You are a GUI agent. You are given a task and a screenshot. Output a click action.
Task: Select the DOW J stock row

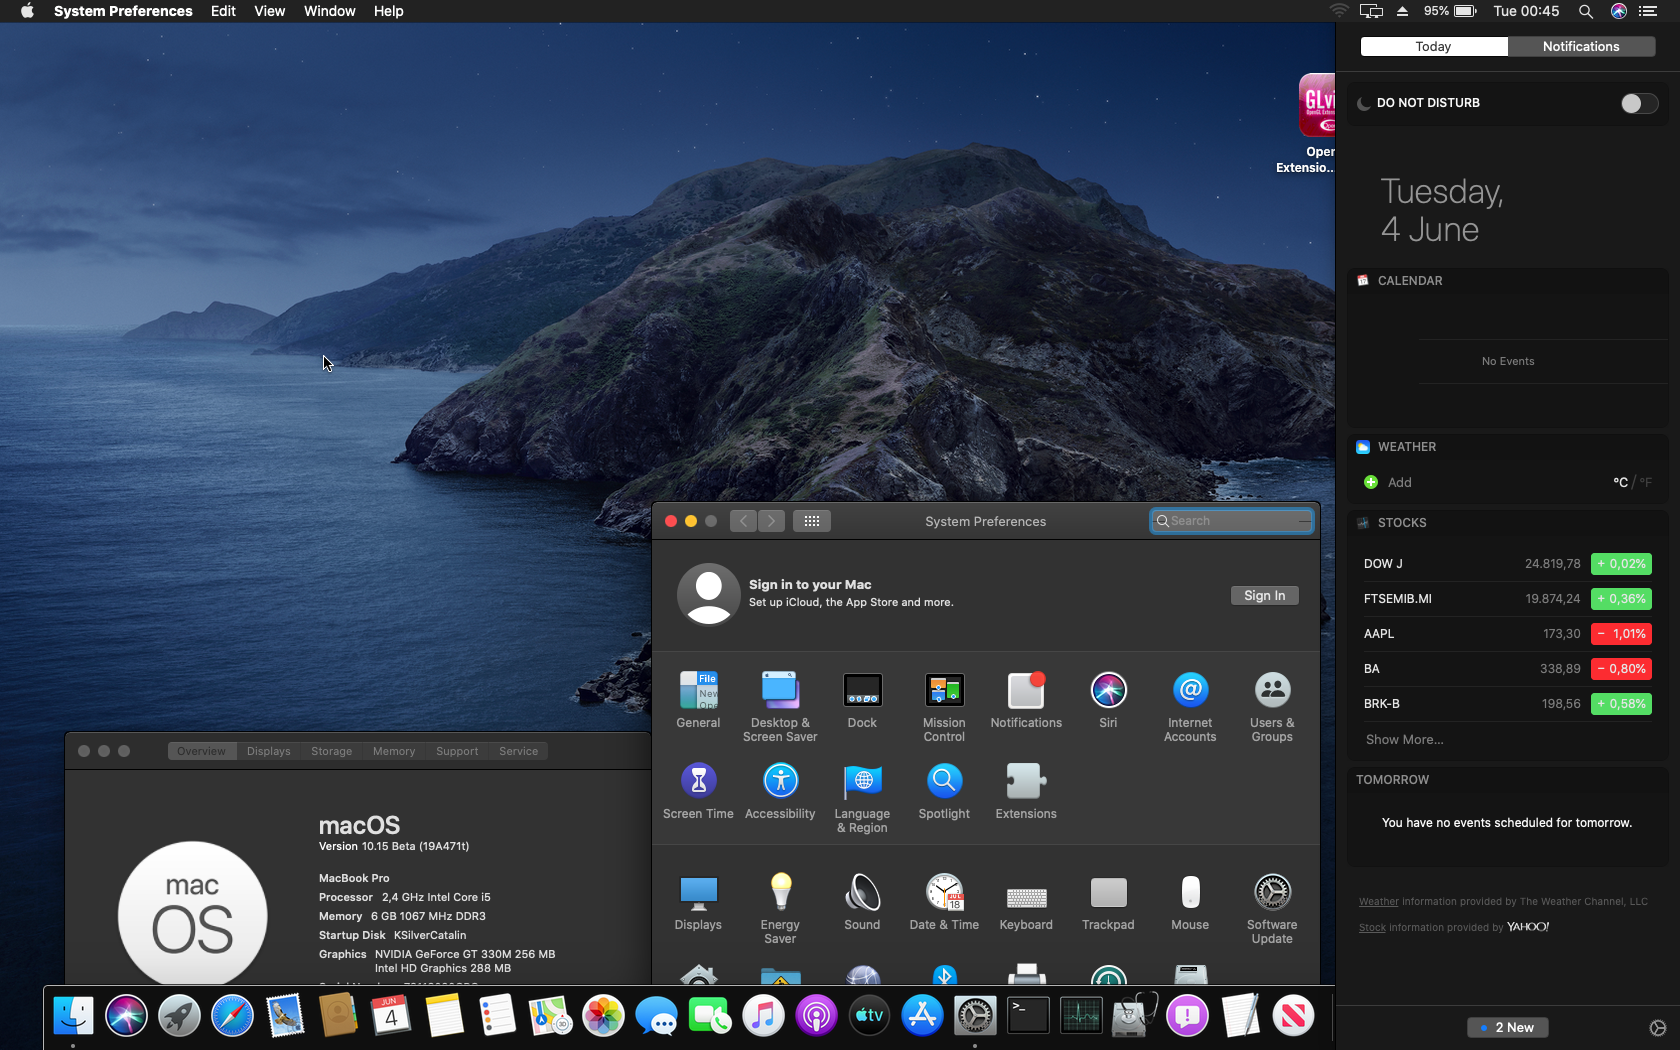[1507, 564]
